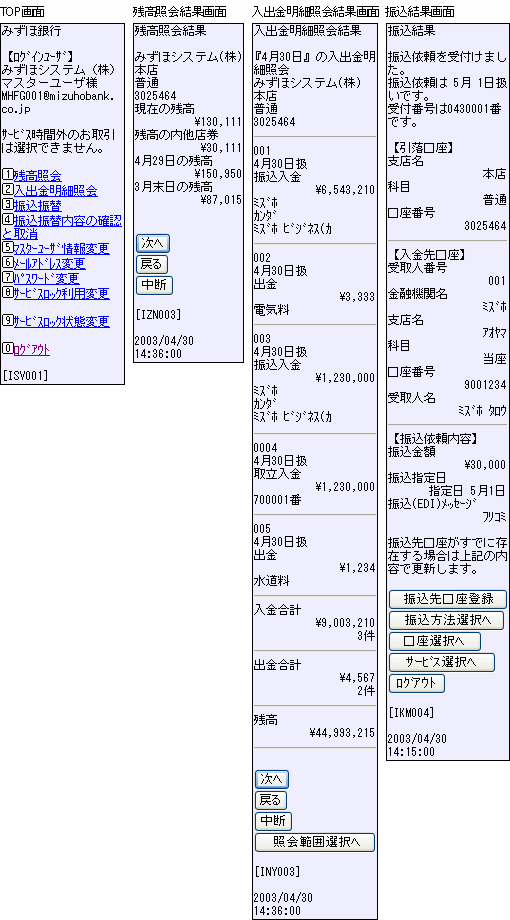Click 中断 on the 残高照会結果 screen
510x920 pixels.
point(154,285)
